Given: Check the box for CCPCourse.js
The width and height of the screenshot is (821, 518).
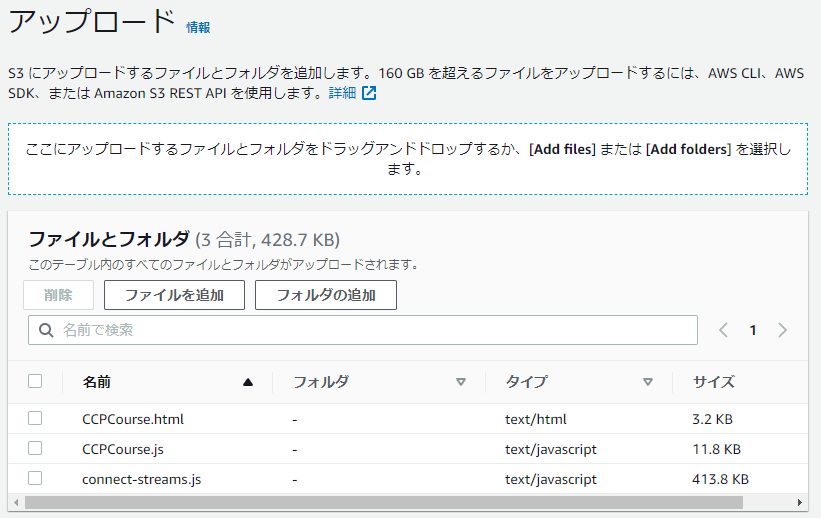Looking at the screenshot, I should (35, 448).
